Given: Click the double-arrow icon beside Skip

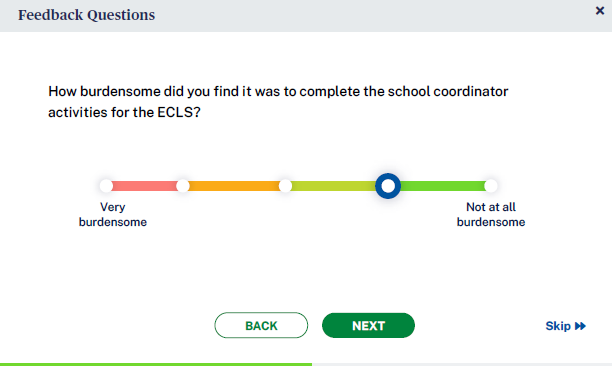Looking at the screenshot, I should (x=580, y=326).
